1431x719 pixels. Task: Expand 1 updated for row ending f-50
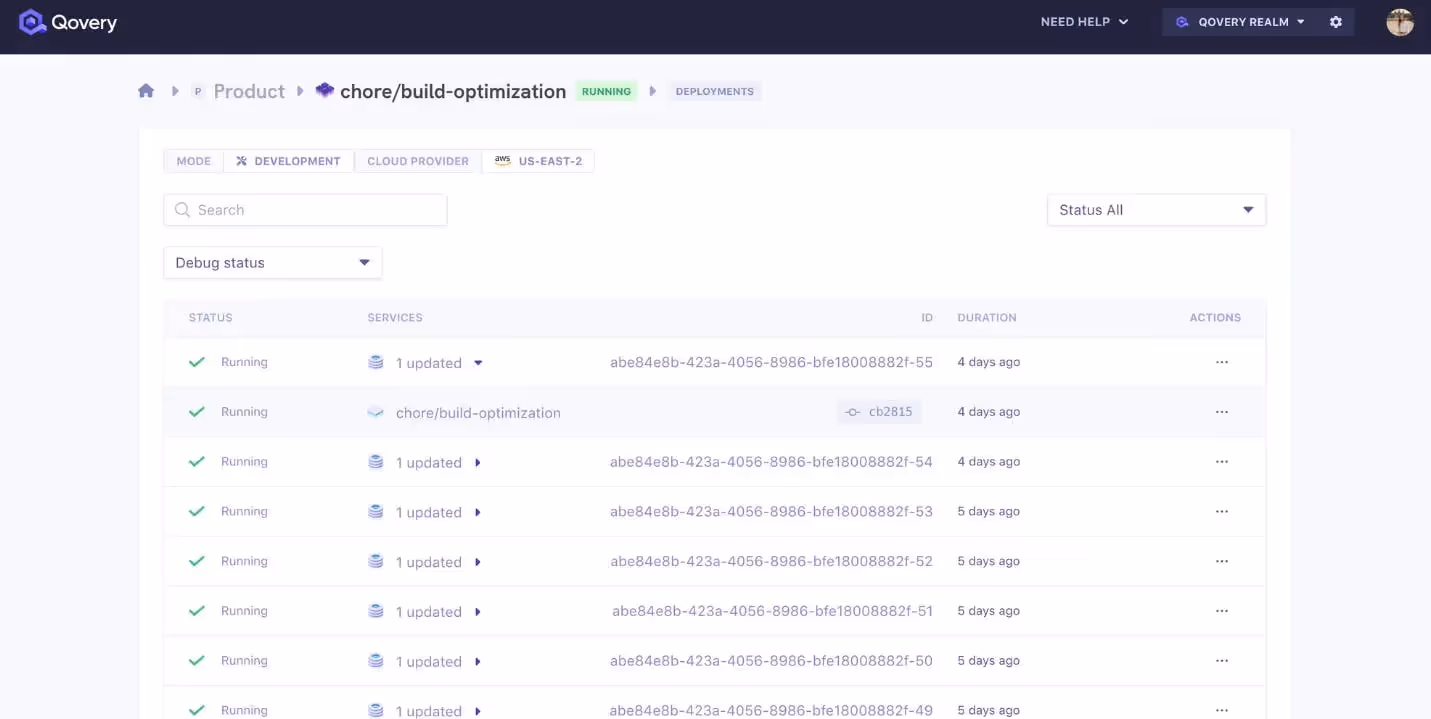pos(478,661)
